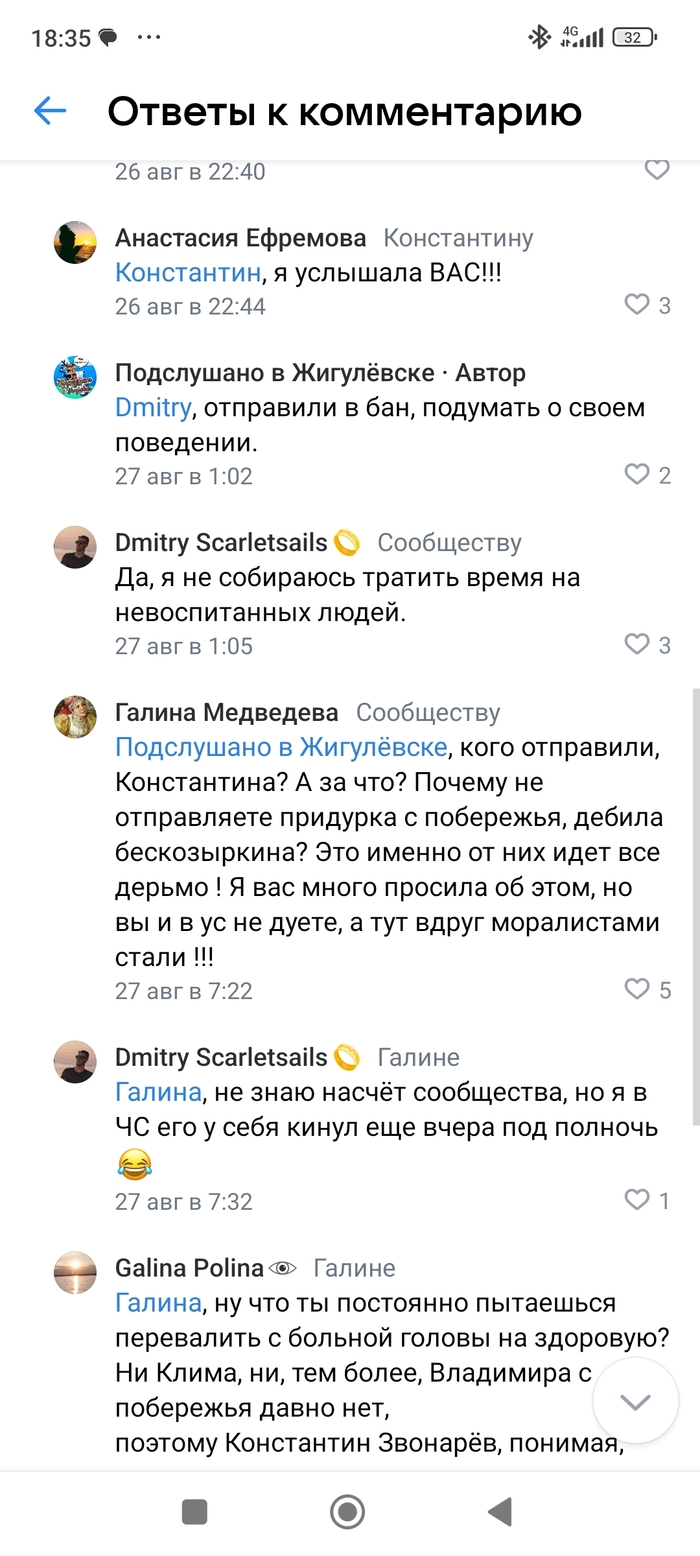The image size is (700, 1556).
Task: Open Подслушано в Жигулёвске community avatar
Action: pos(75,377)
